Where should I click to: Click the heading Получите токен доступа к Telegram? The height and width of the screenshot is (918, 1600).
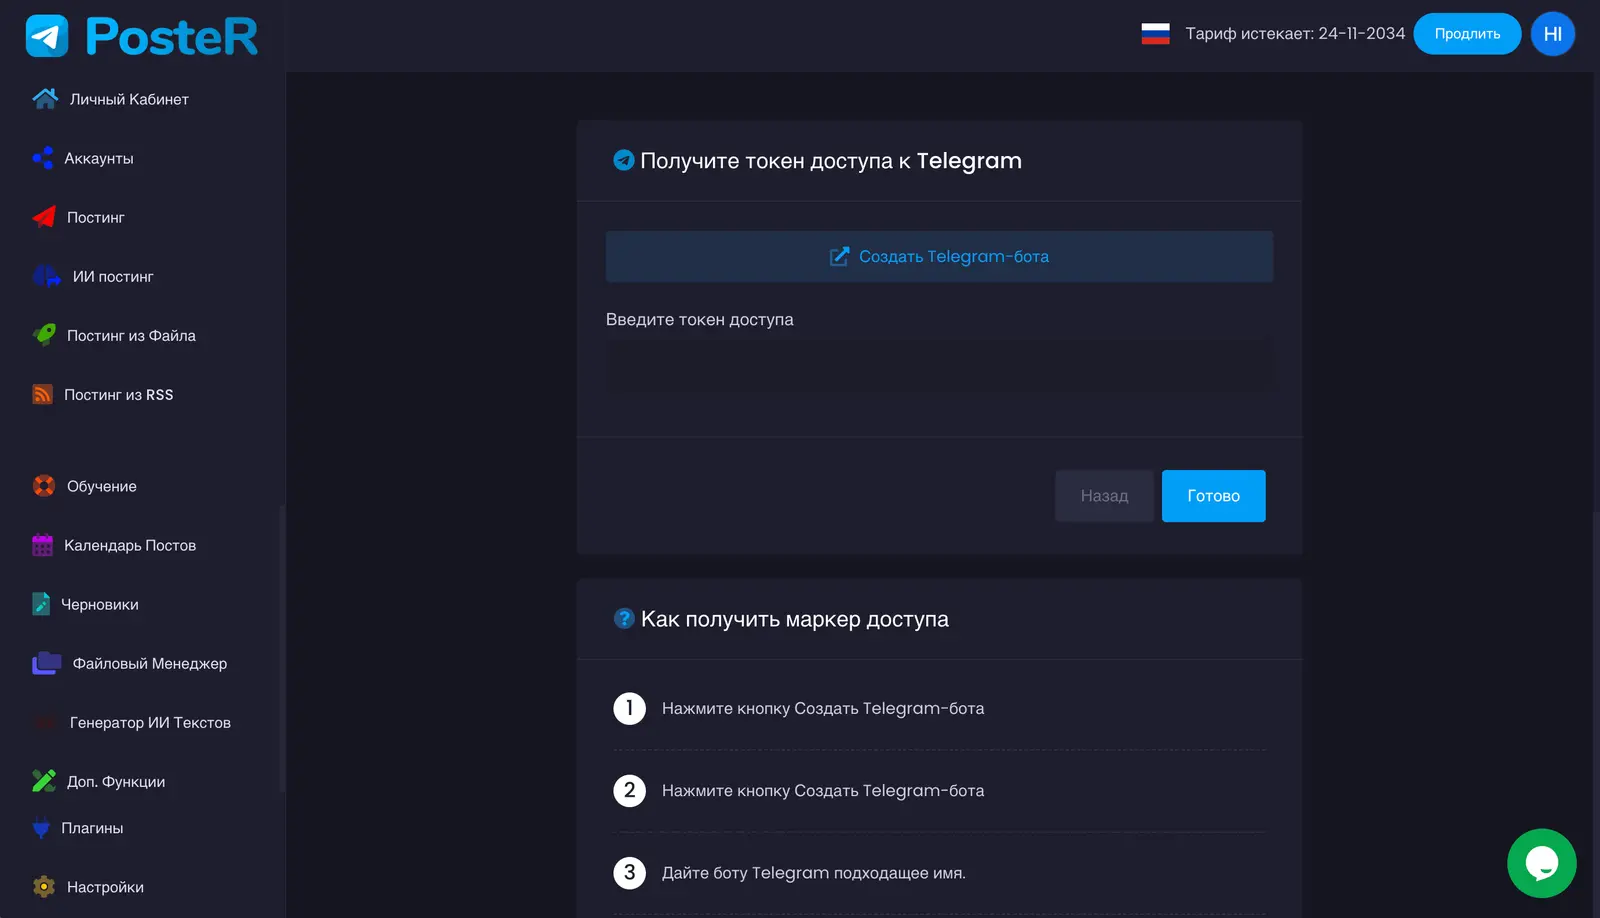click(831, 160)
